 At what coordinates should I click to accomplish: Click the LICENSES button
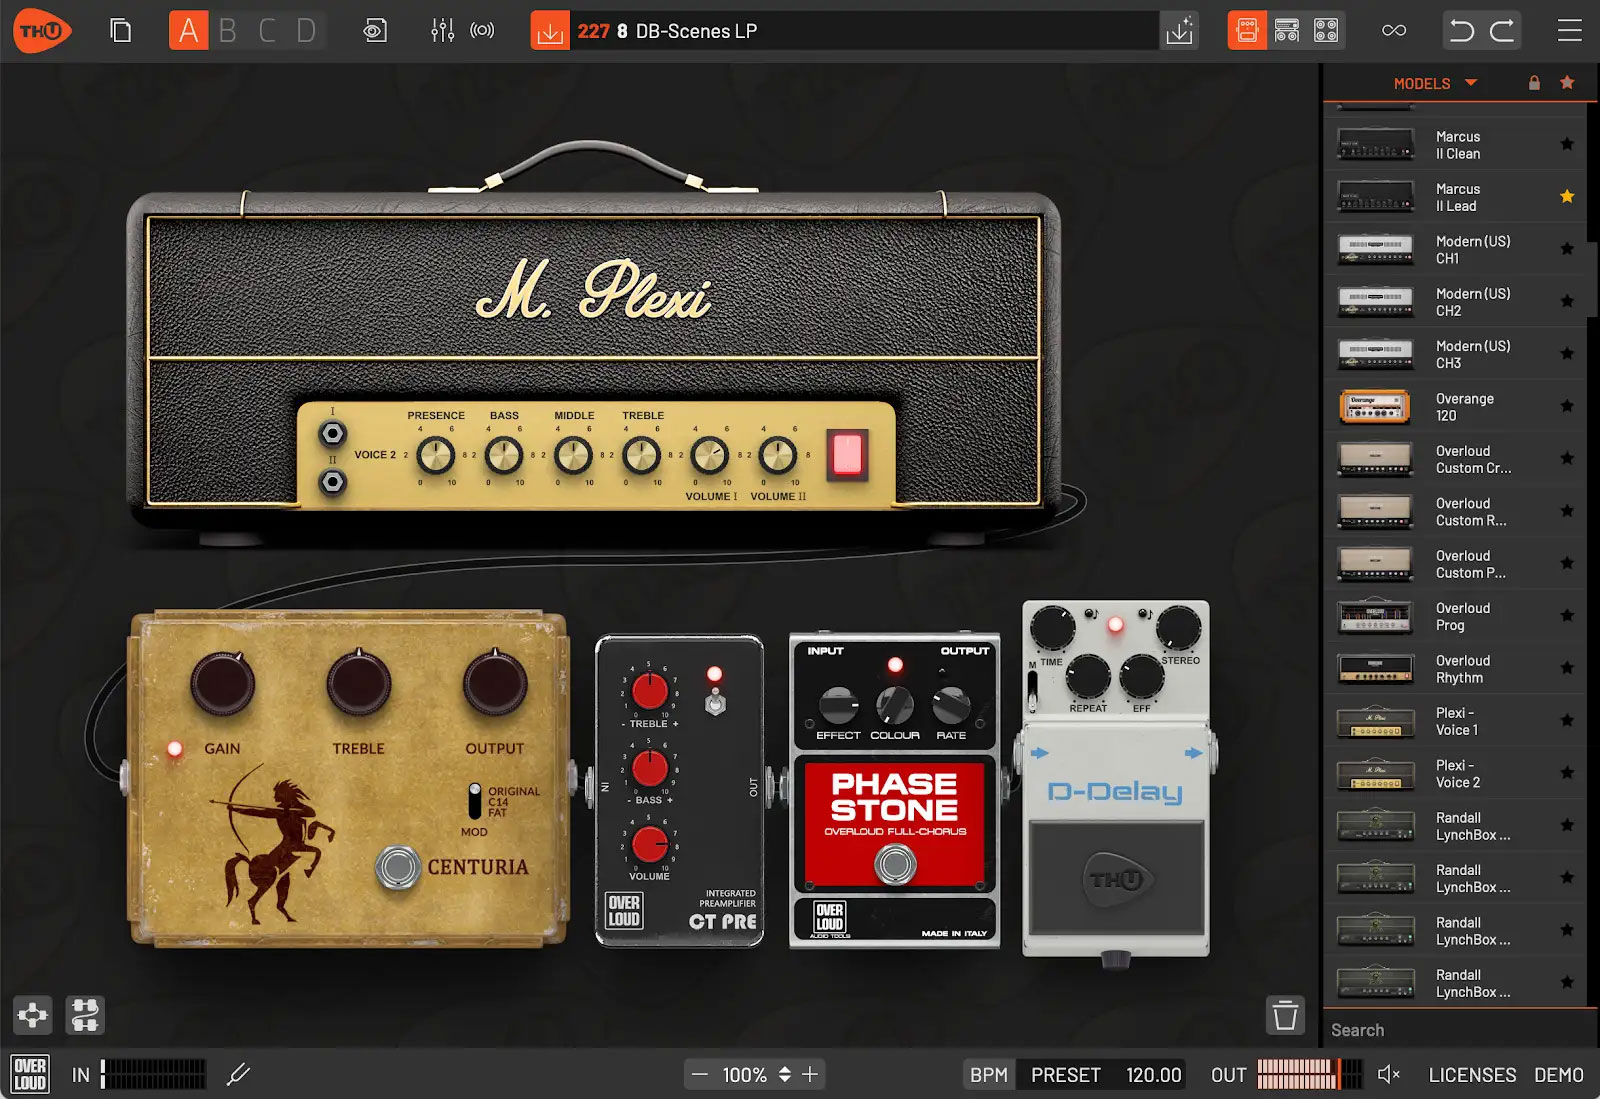pos(1472,1075)
